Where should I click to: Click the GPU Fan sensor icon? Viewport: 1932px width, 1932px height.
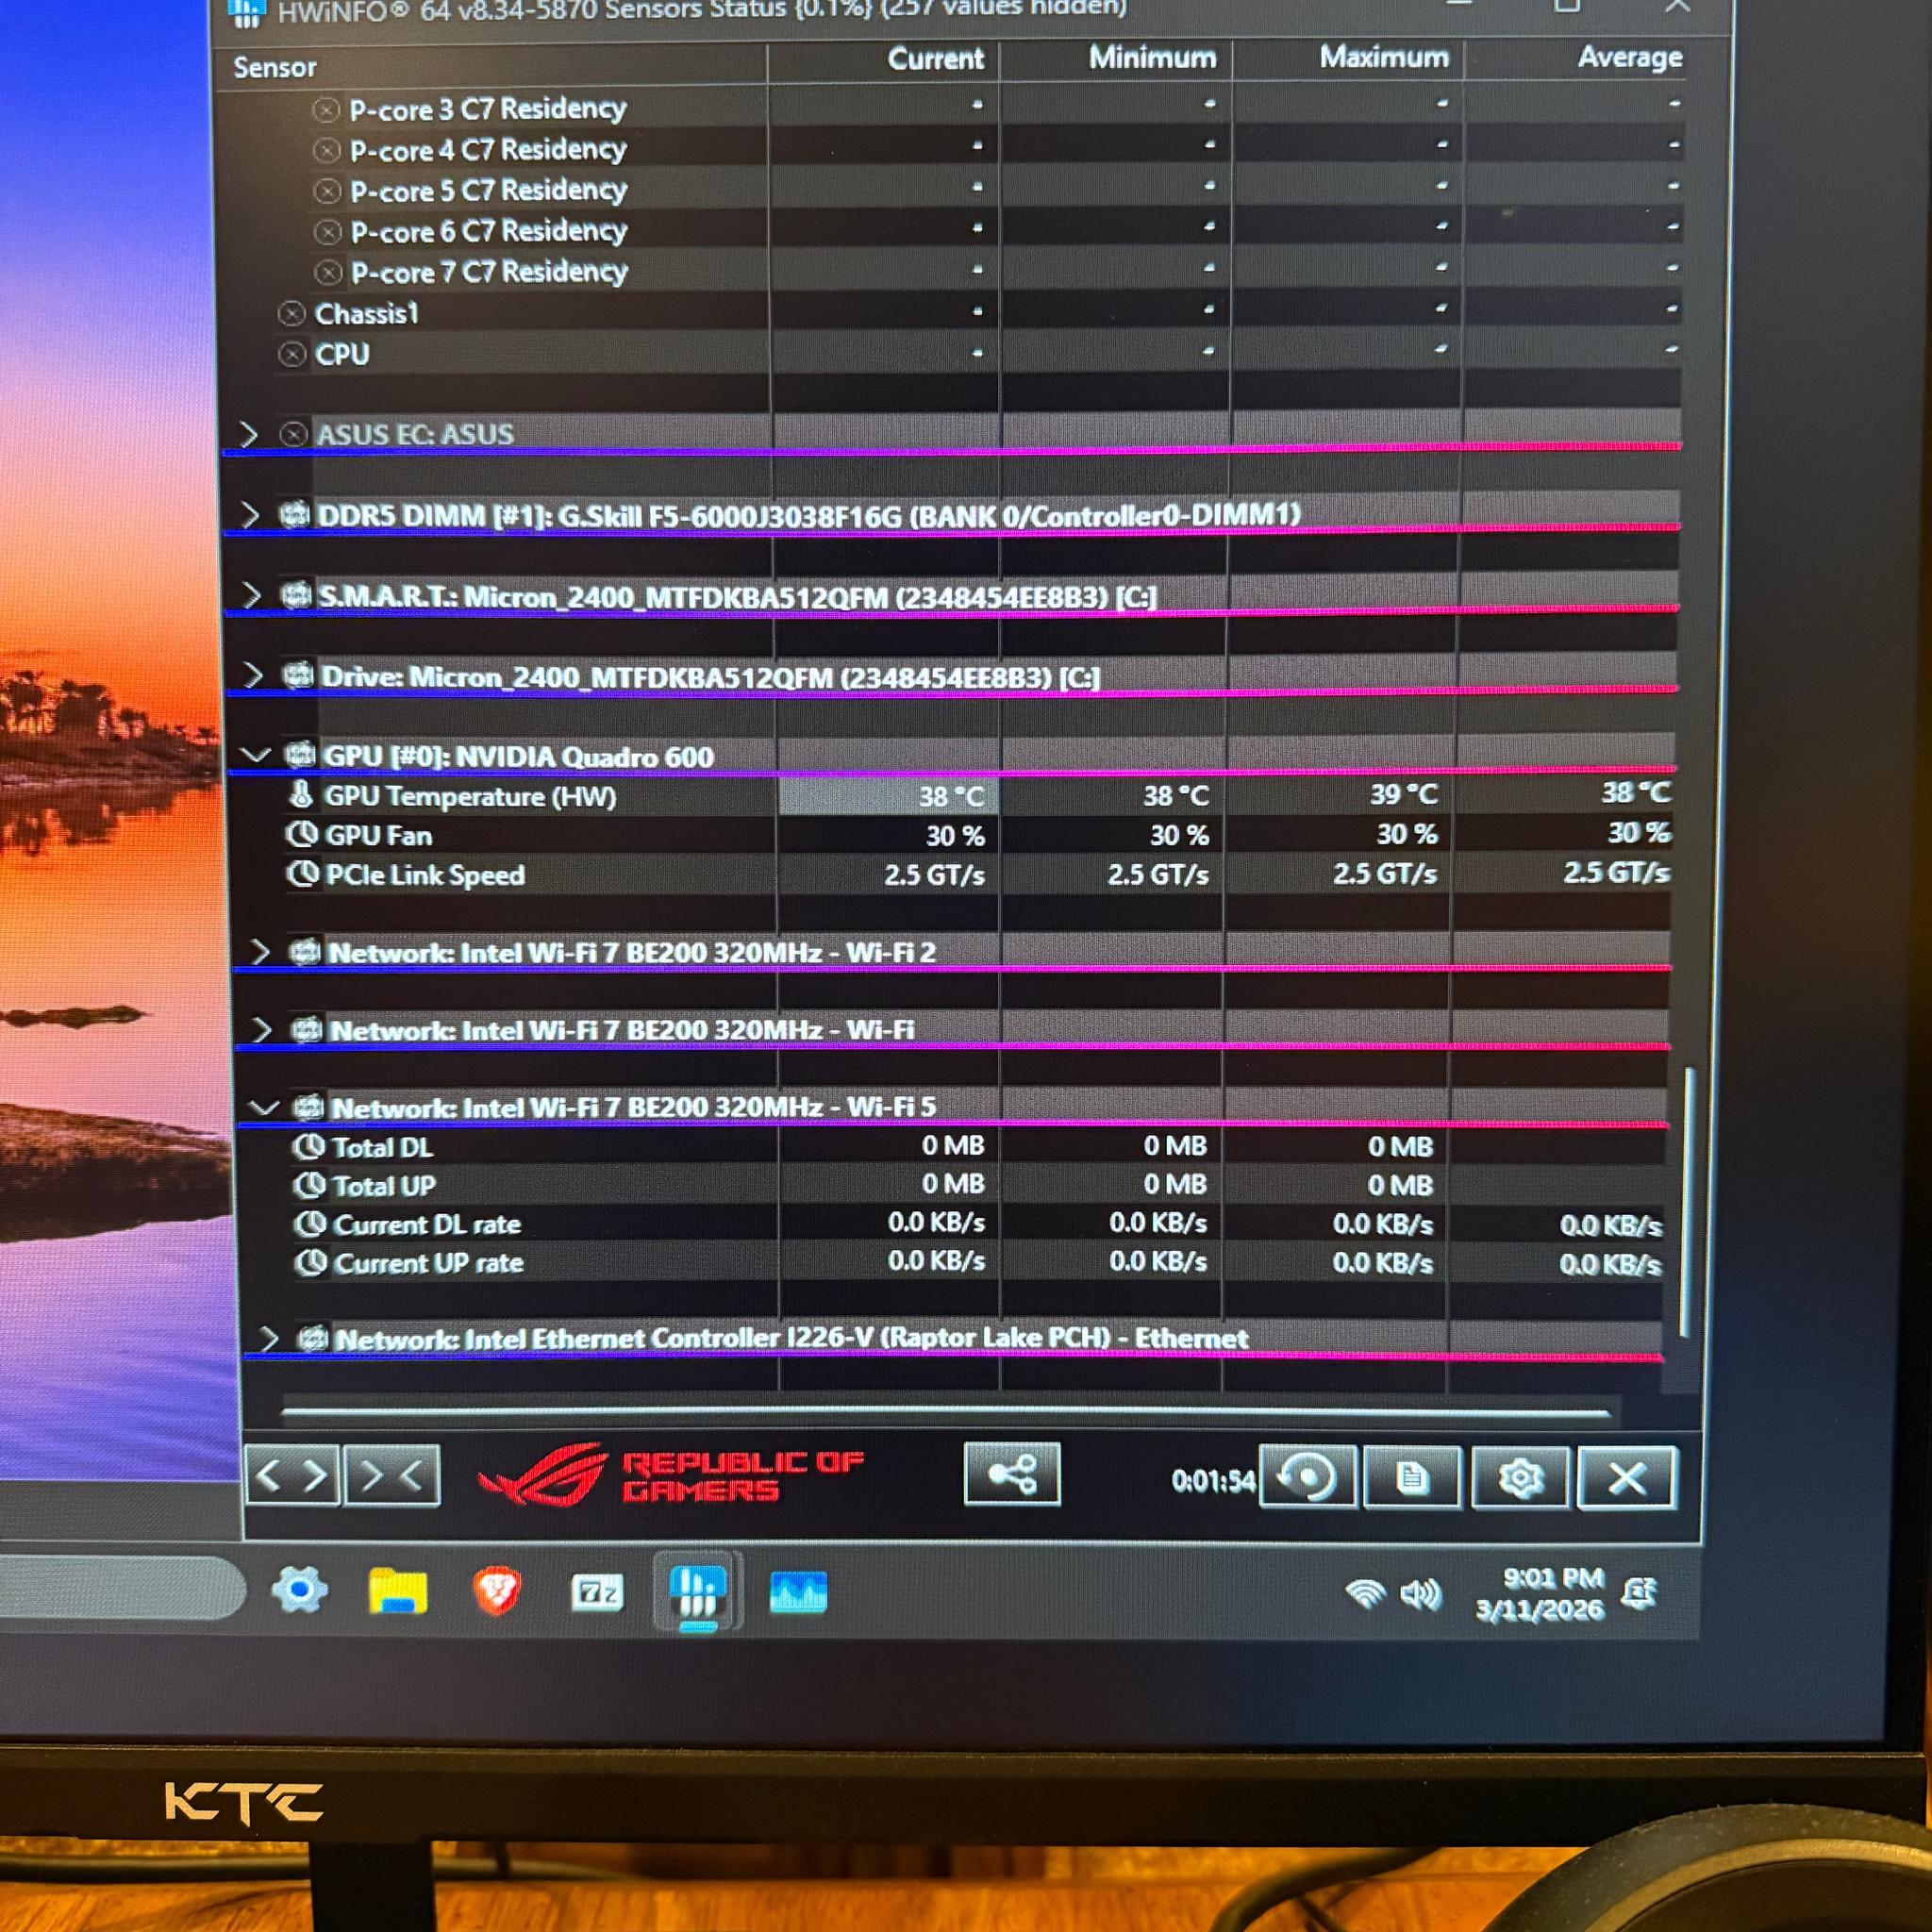(302, 834)
